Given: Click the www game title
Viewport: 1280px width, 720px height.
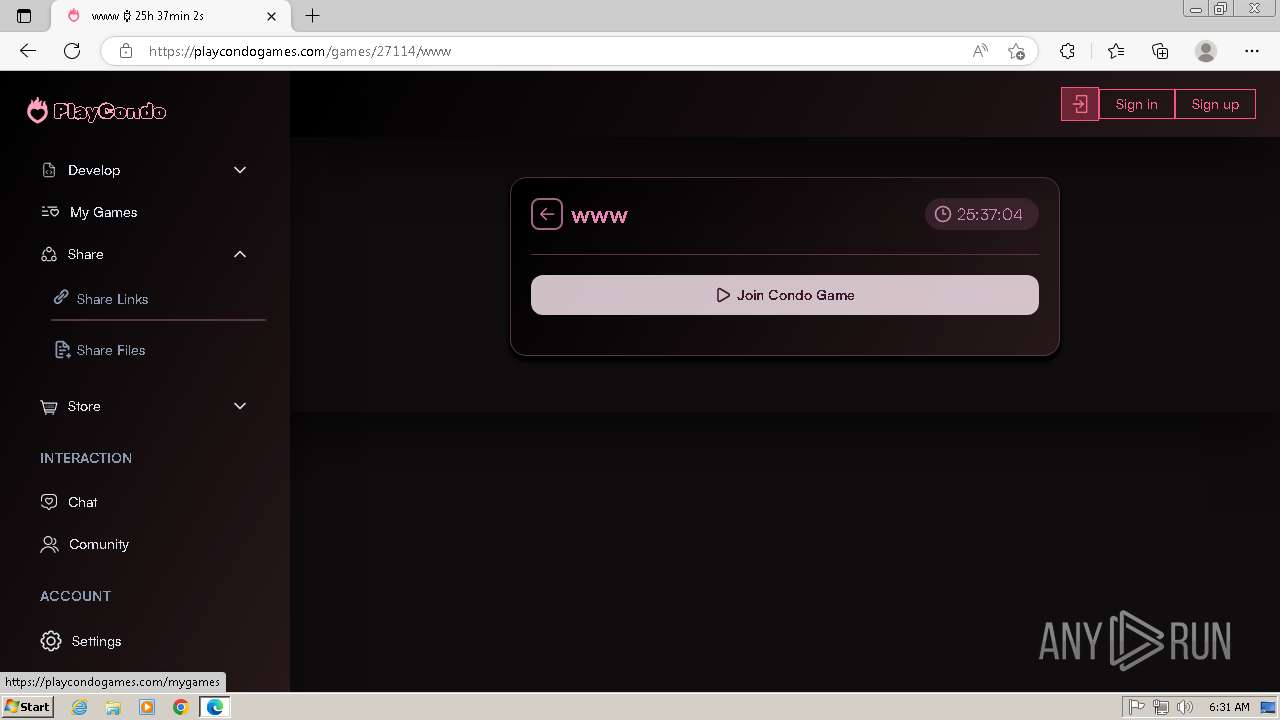Looking at the screenshot, I should pos(599,215).
